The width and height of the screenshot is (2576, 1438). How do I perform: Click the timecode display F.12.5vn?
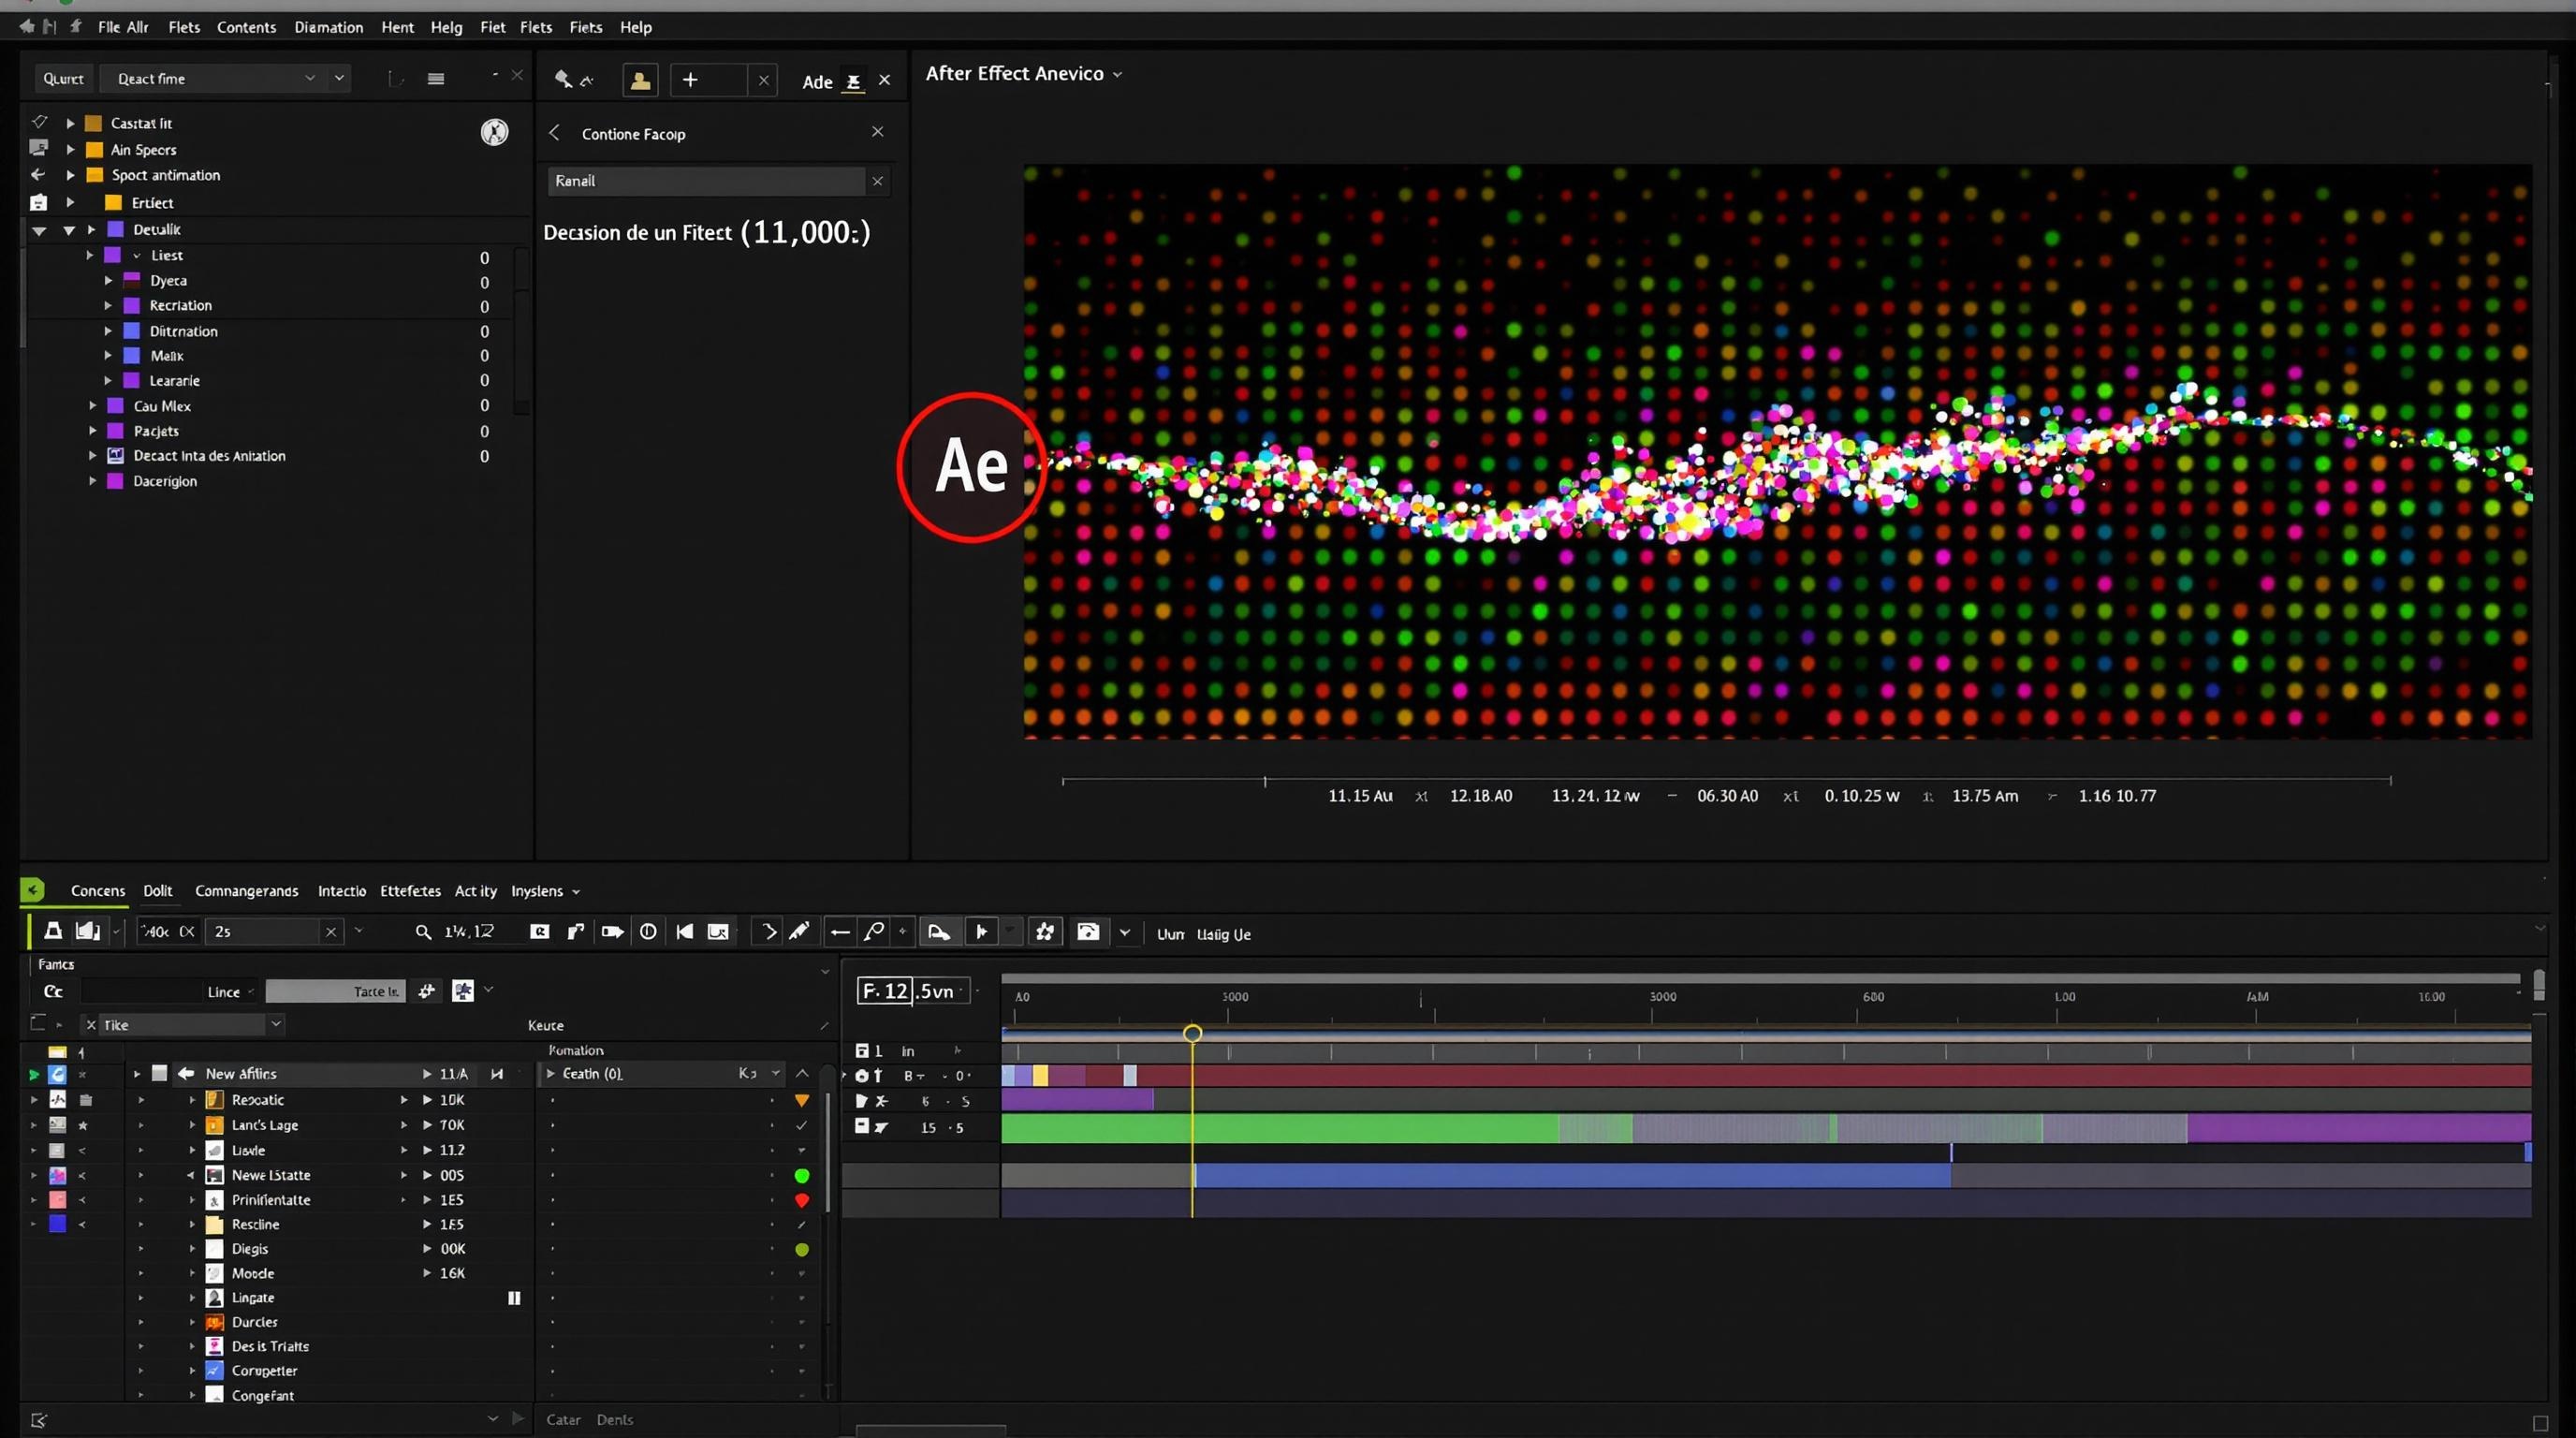(914, 990)
